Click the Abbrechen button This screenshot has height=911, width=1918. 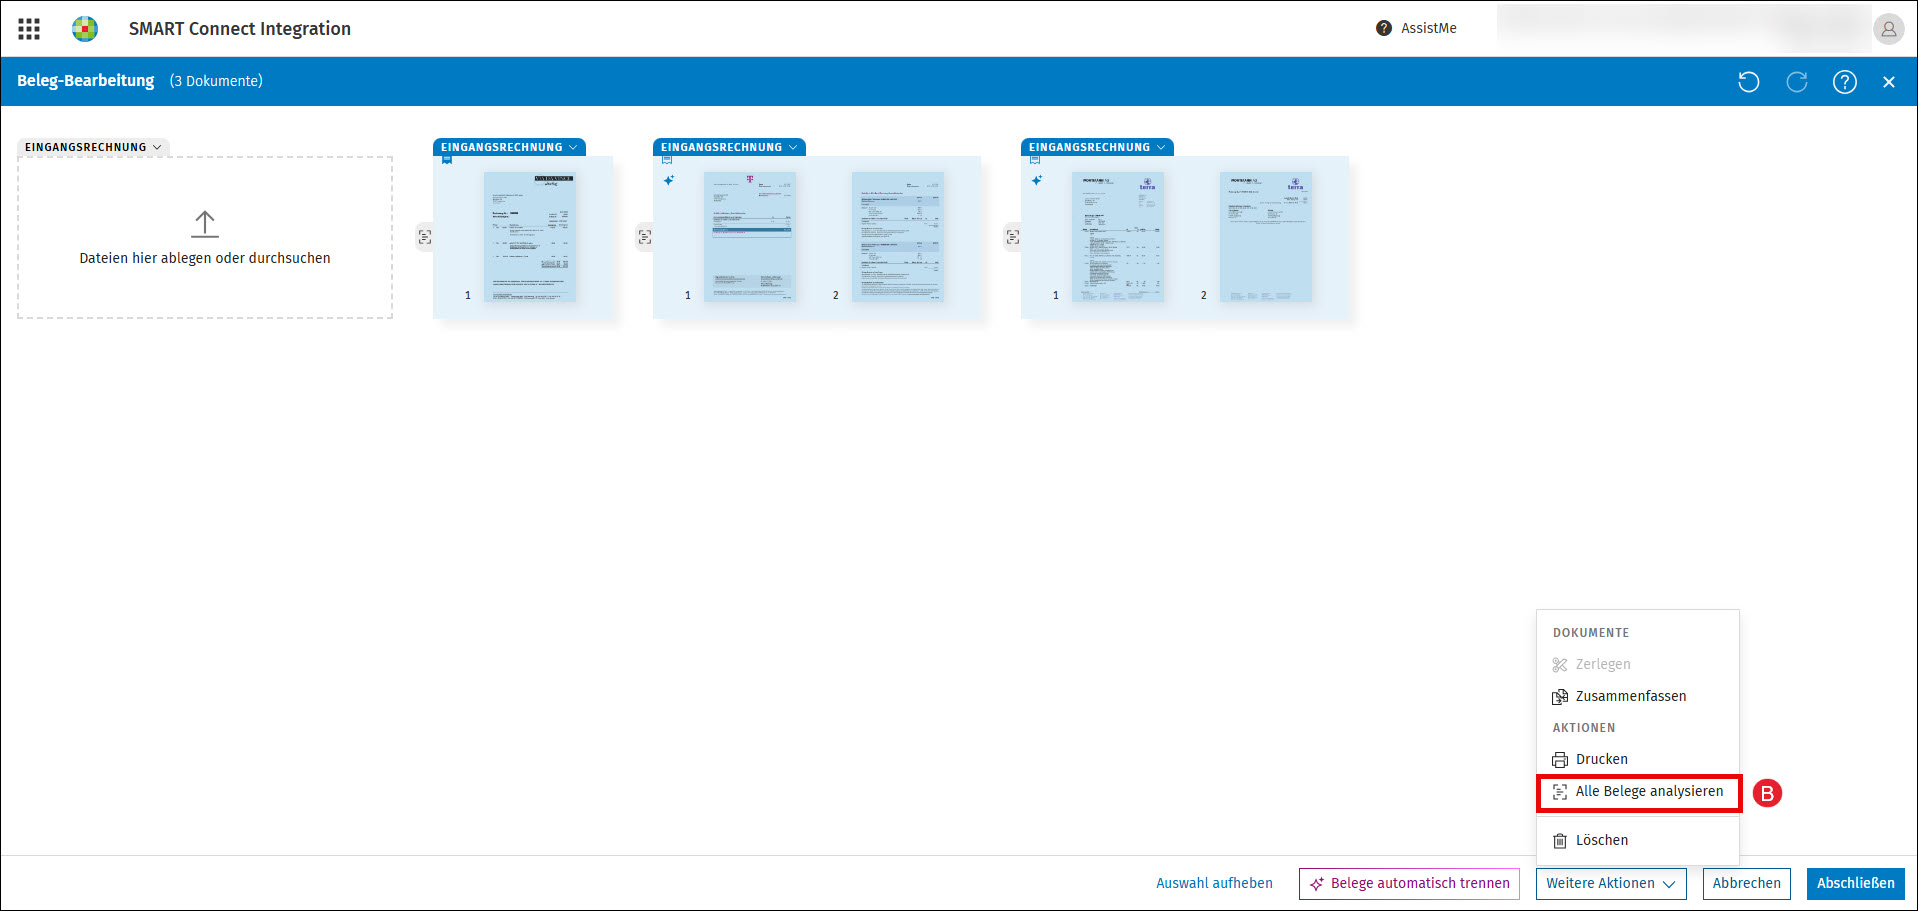1746,884
